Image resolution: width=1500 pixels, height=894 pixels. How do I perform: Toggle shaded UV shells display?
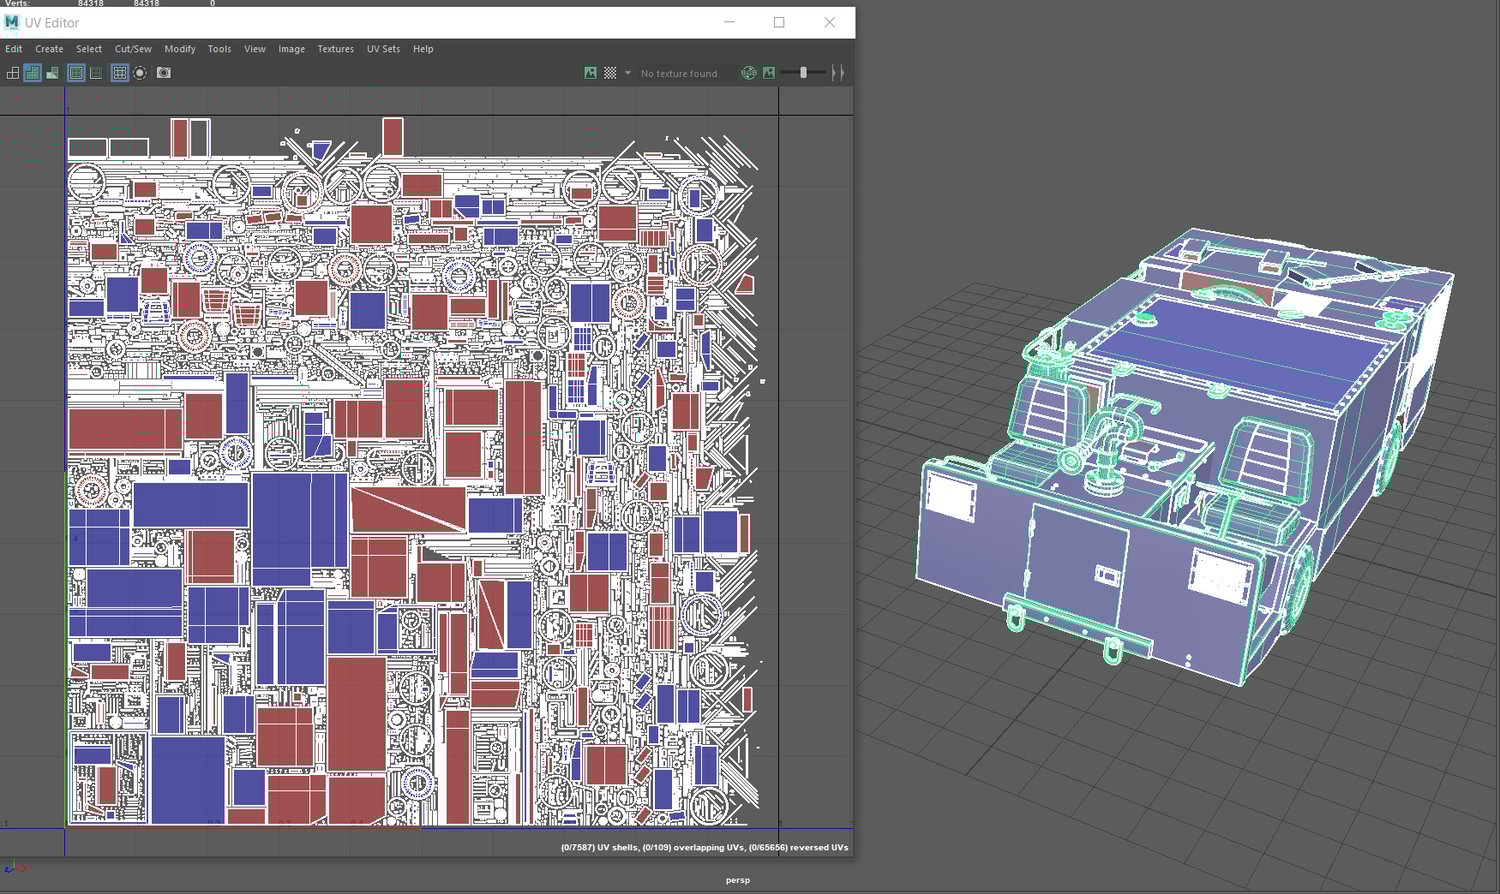(32, 73)
